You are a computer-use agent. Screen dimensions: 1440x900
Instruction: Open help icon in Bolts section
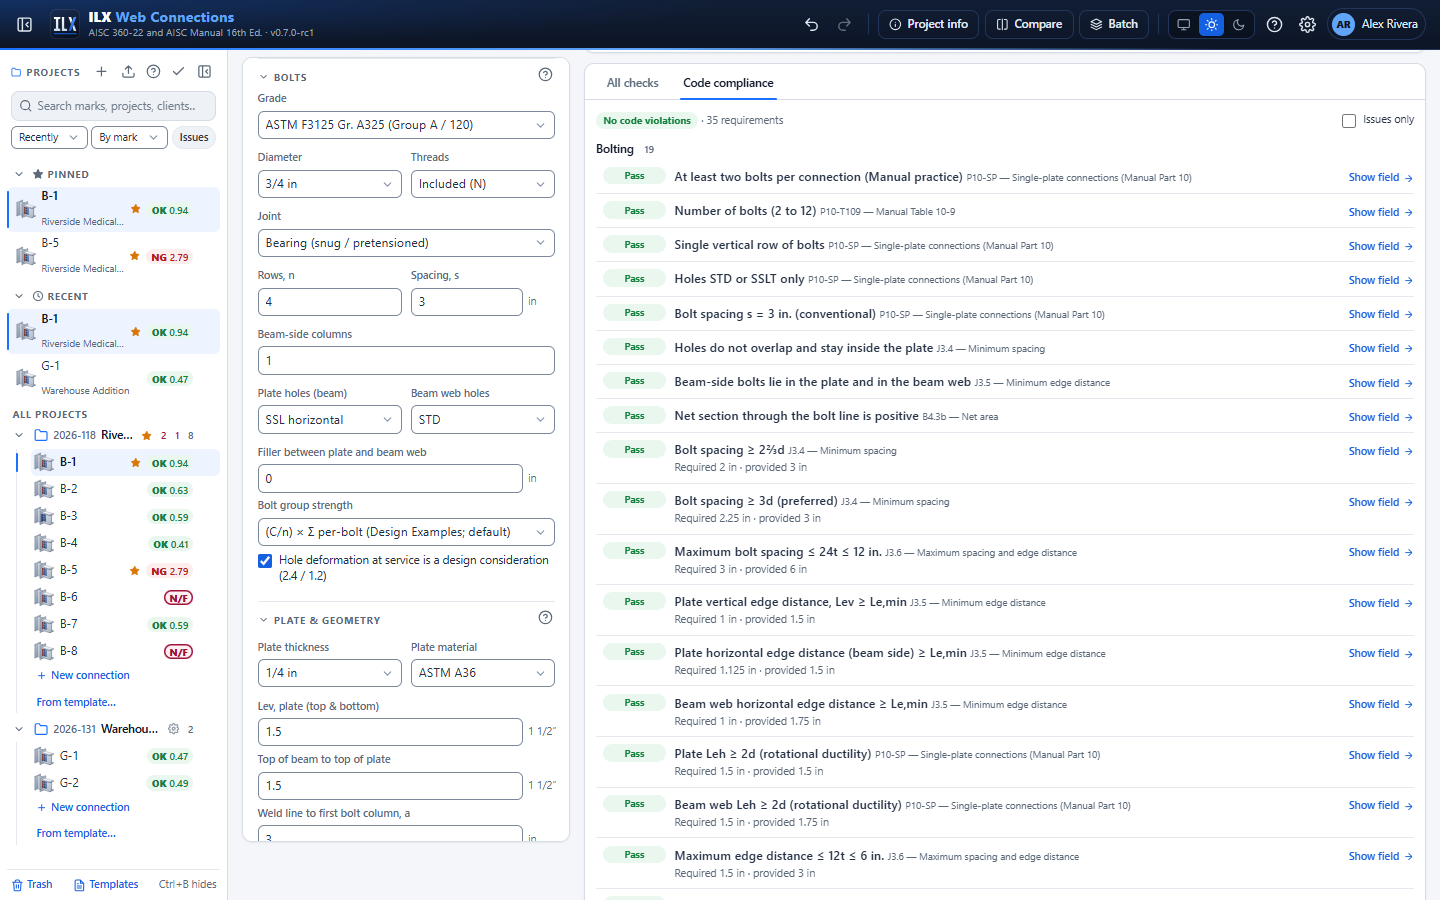545,74
